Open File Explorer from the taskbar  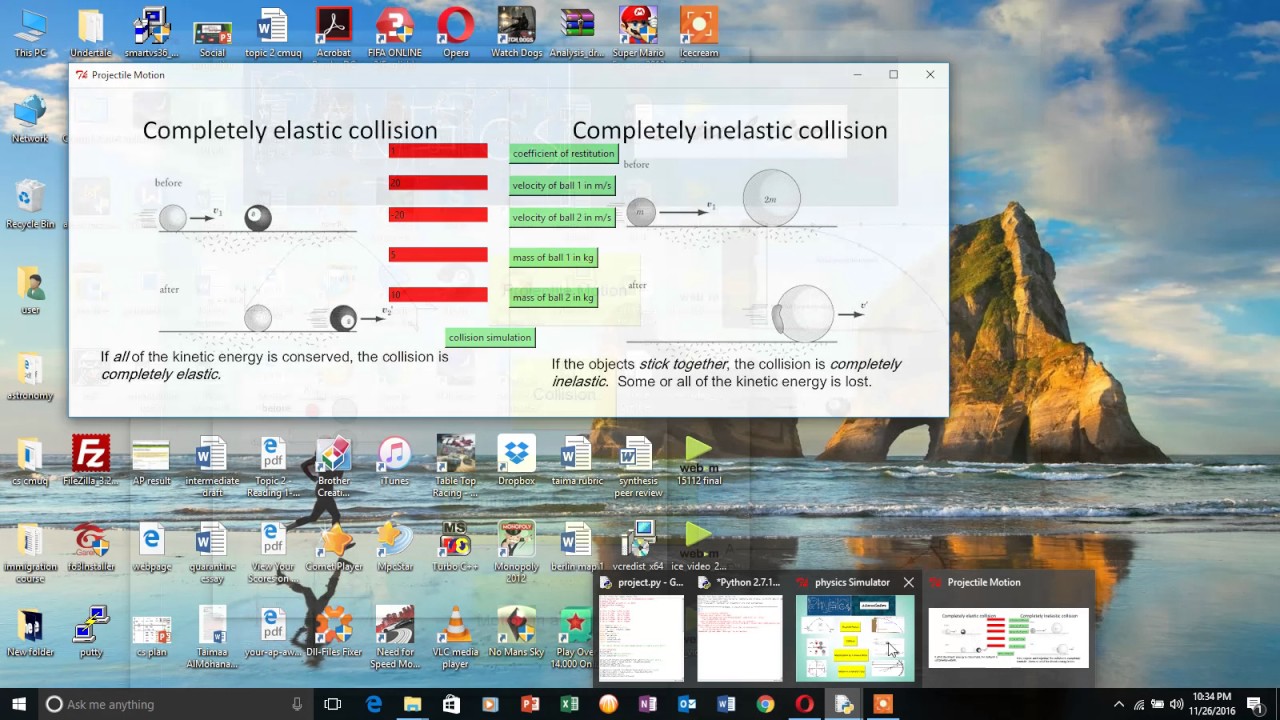(x=412, y=704)
